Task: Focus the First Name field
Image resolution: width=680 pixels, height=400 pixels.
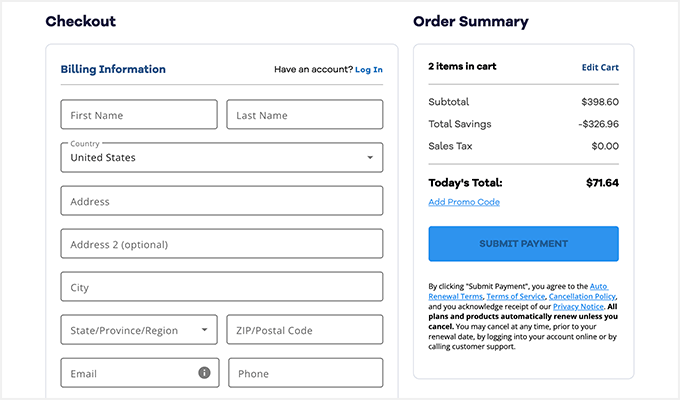Action: click(x=139, y=115)
